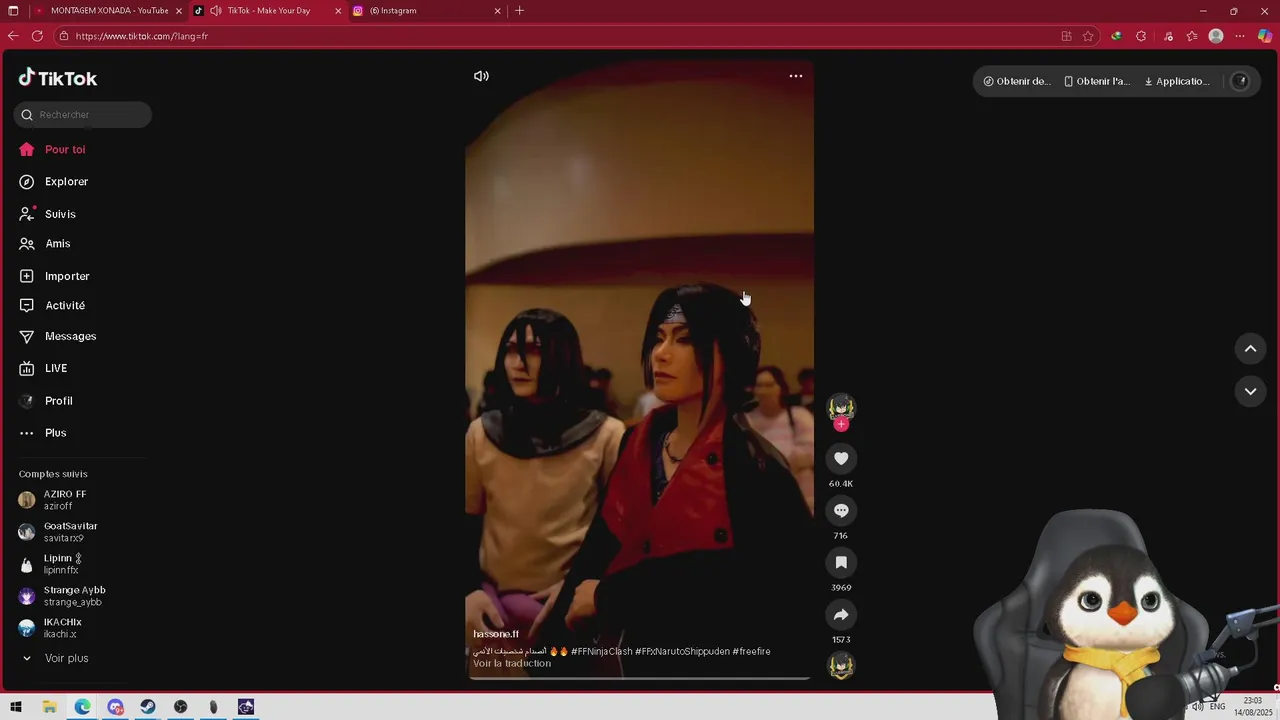The height and width of the screenshot is (720, 1280).
Task: Bookmark the video to favorites
Action: tap(841, 563)
